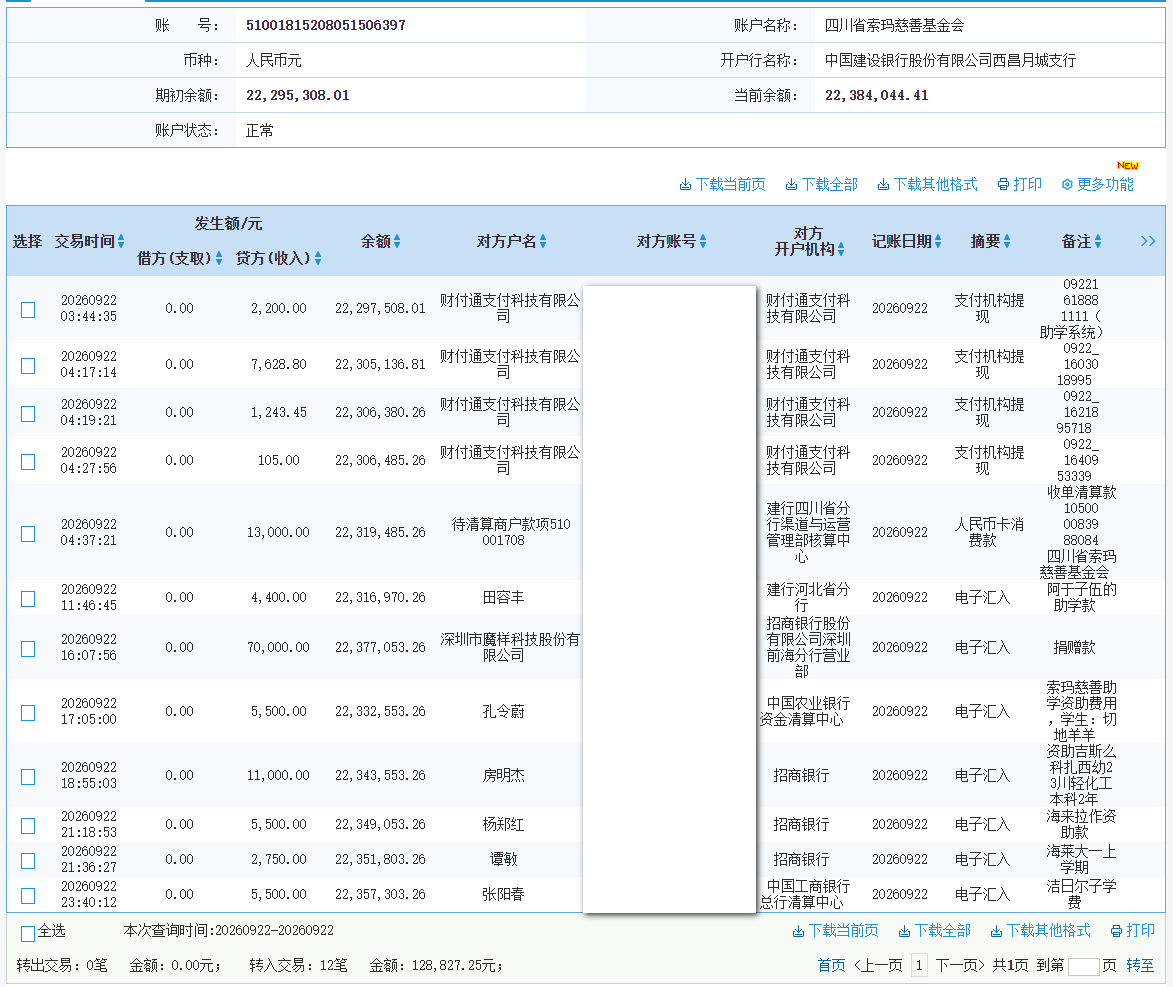Sort the 余额 column via arrows
This screenshot has width=1173, height=987.
pyautogui.click(x=397, y=242)
